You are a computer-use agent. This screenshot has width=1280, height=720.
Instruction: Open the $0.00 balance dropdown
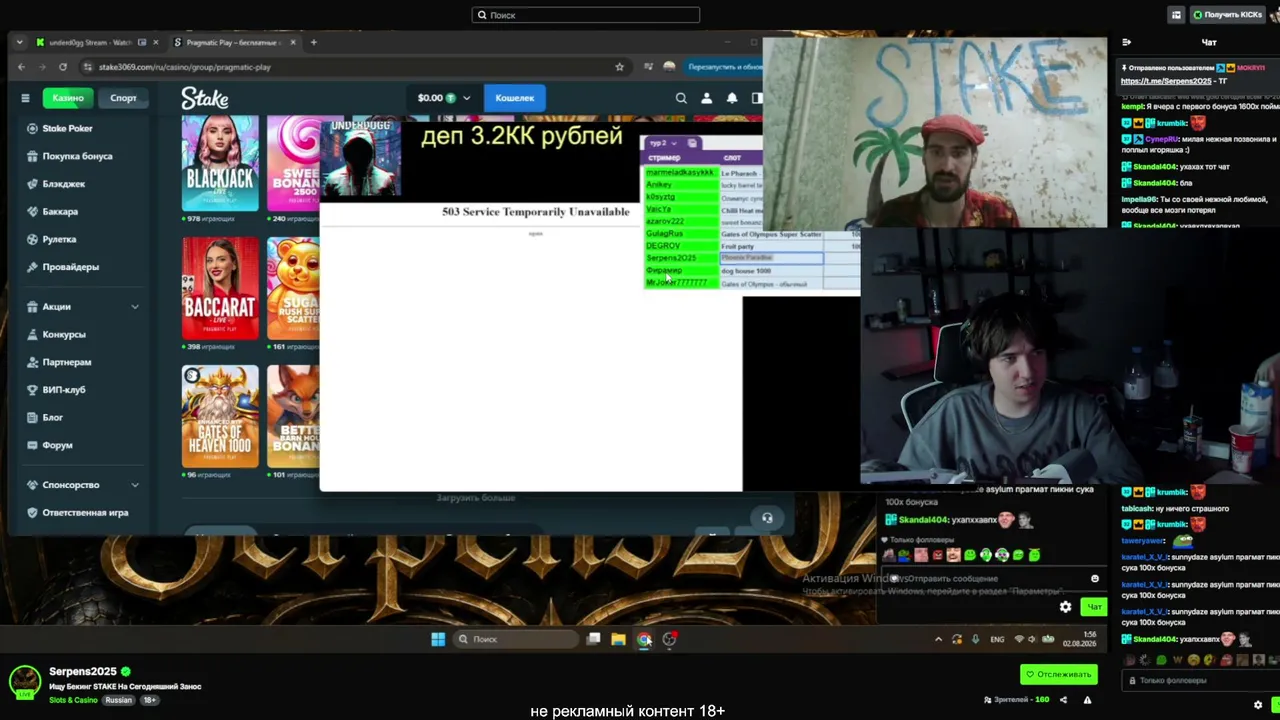click(443, 98)
